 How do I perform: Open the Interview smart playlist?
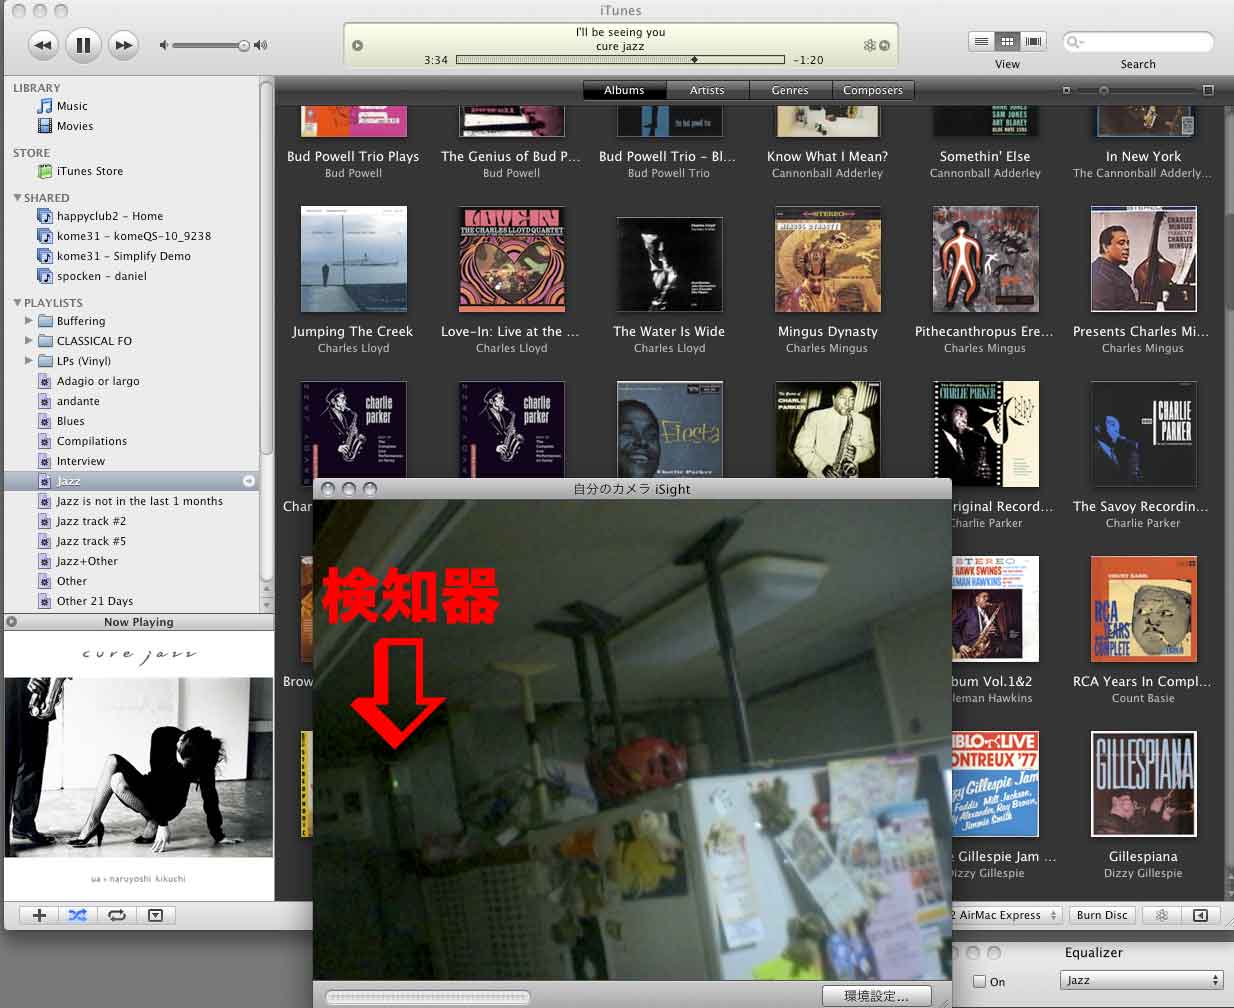coord(81,461)
